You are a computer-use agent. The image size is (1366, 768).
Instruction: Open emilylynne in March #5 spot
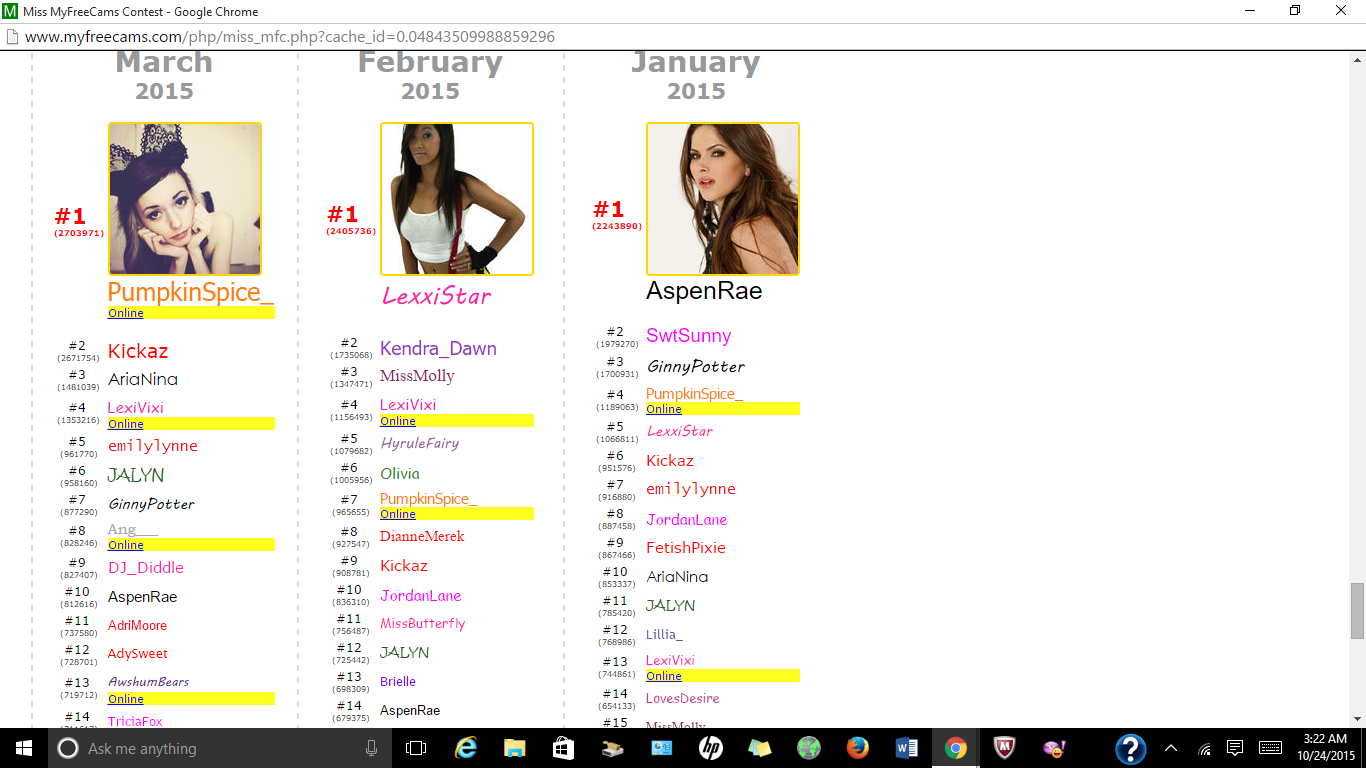[x=153, y=446]
